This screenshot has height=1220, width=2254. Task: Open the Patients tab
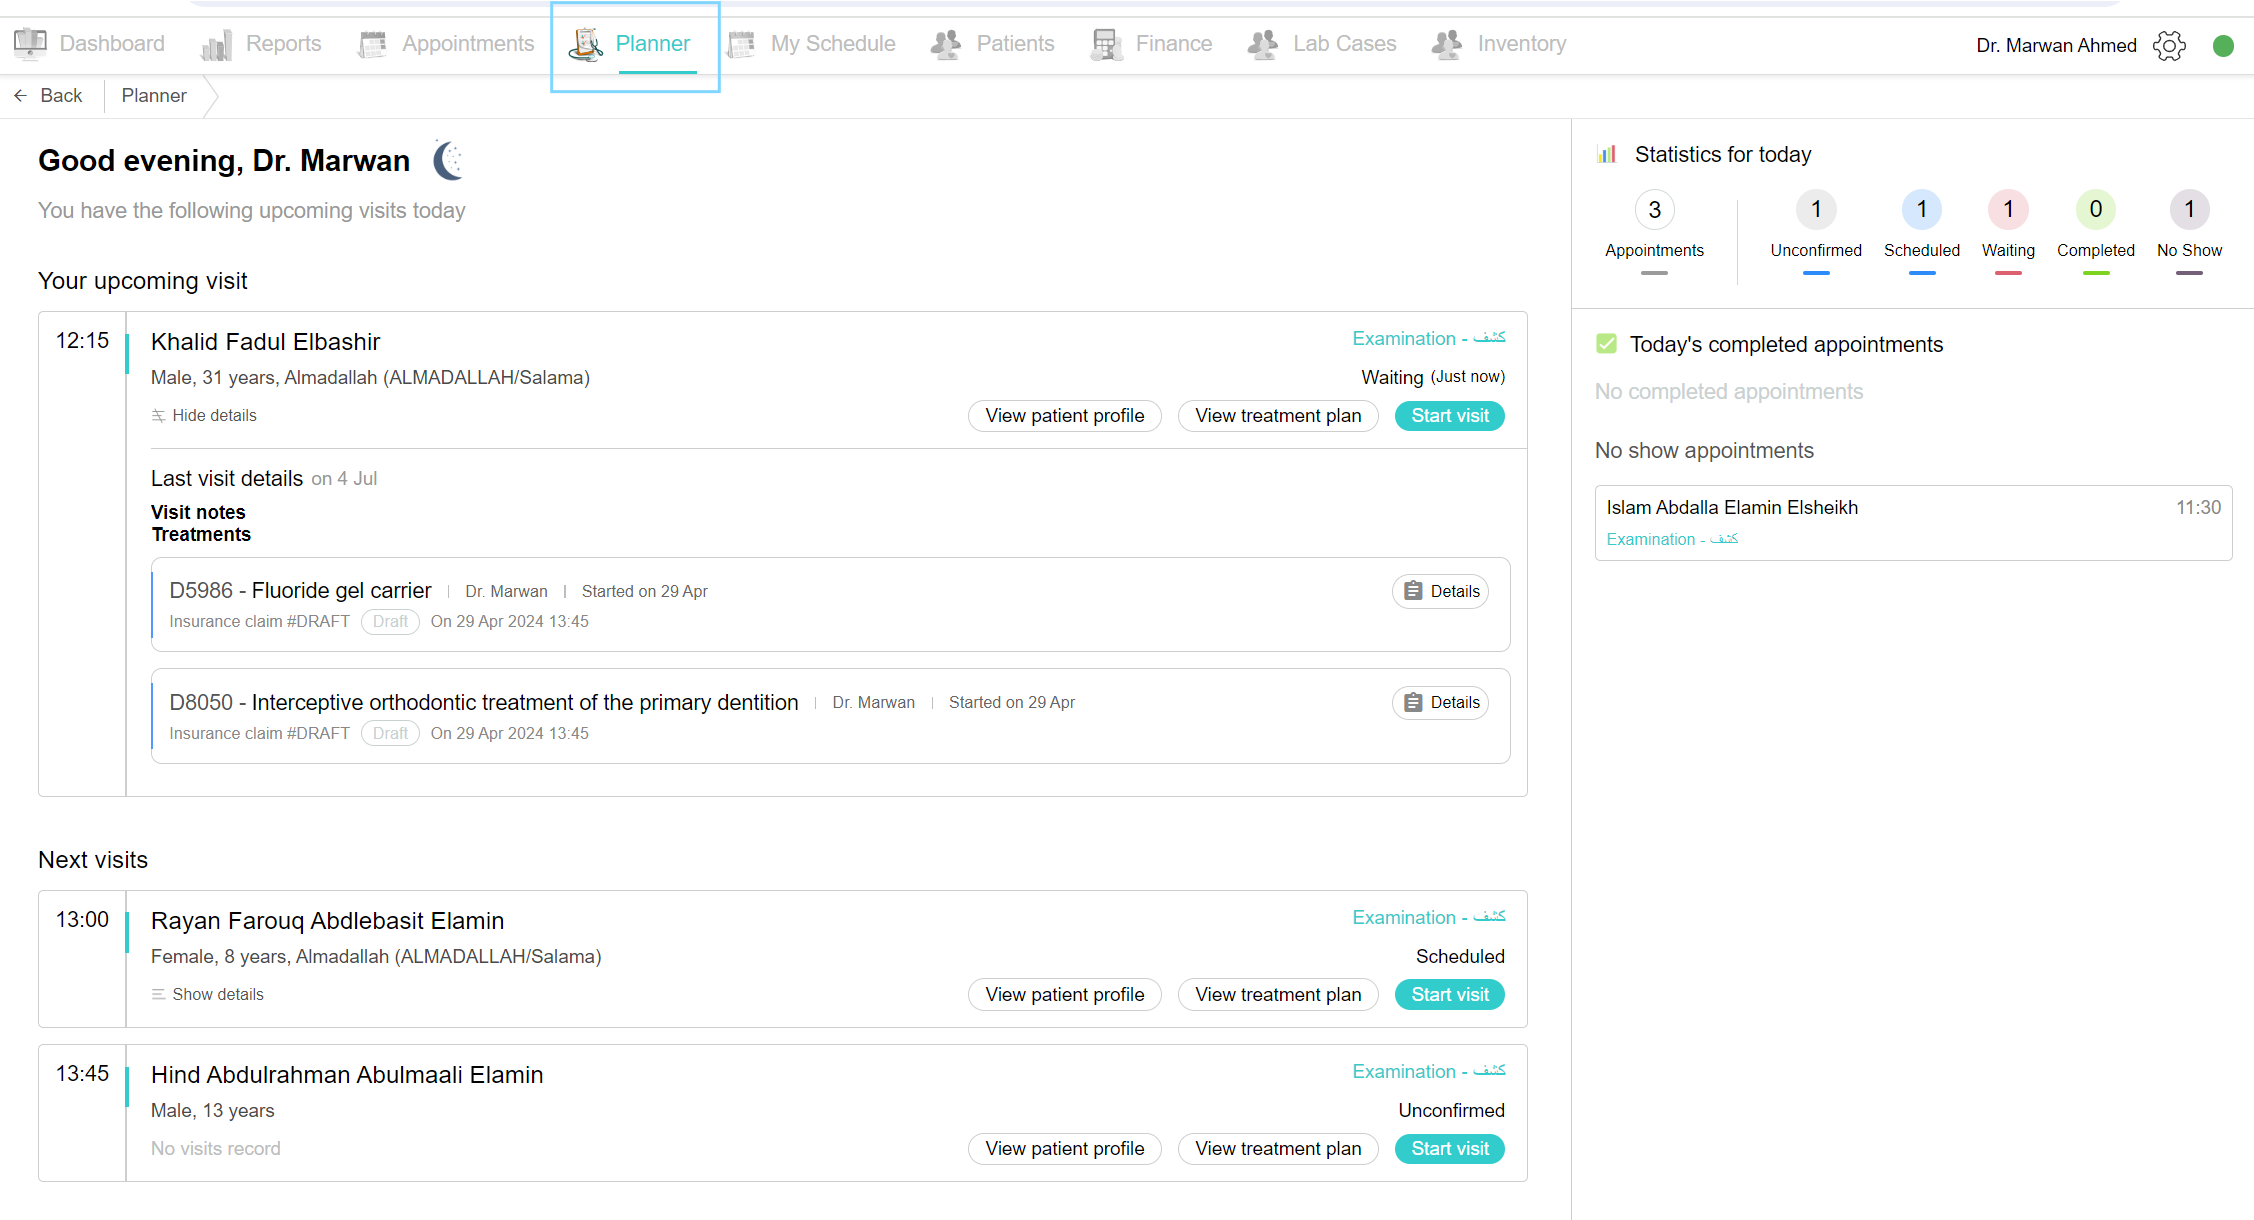click(993, 44)
